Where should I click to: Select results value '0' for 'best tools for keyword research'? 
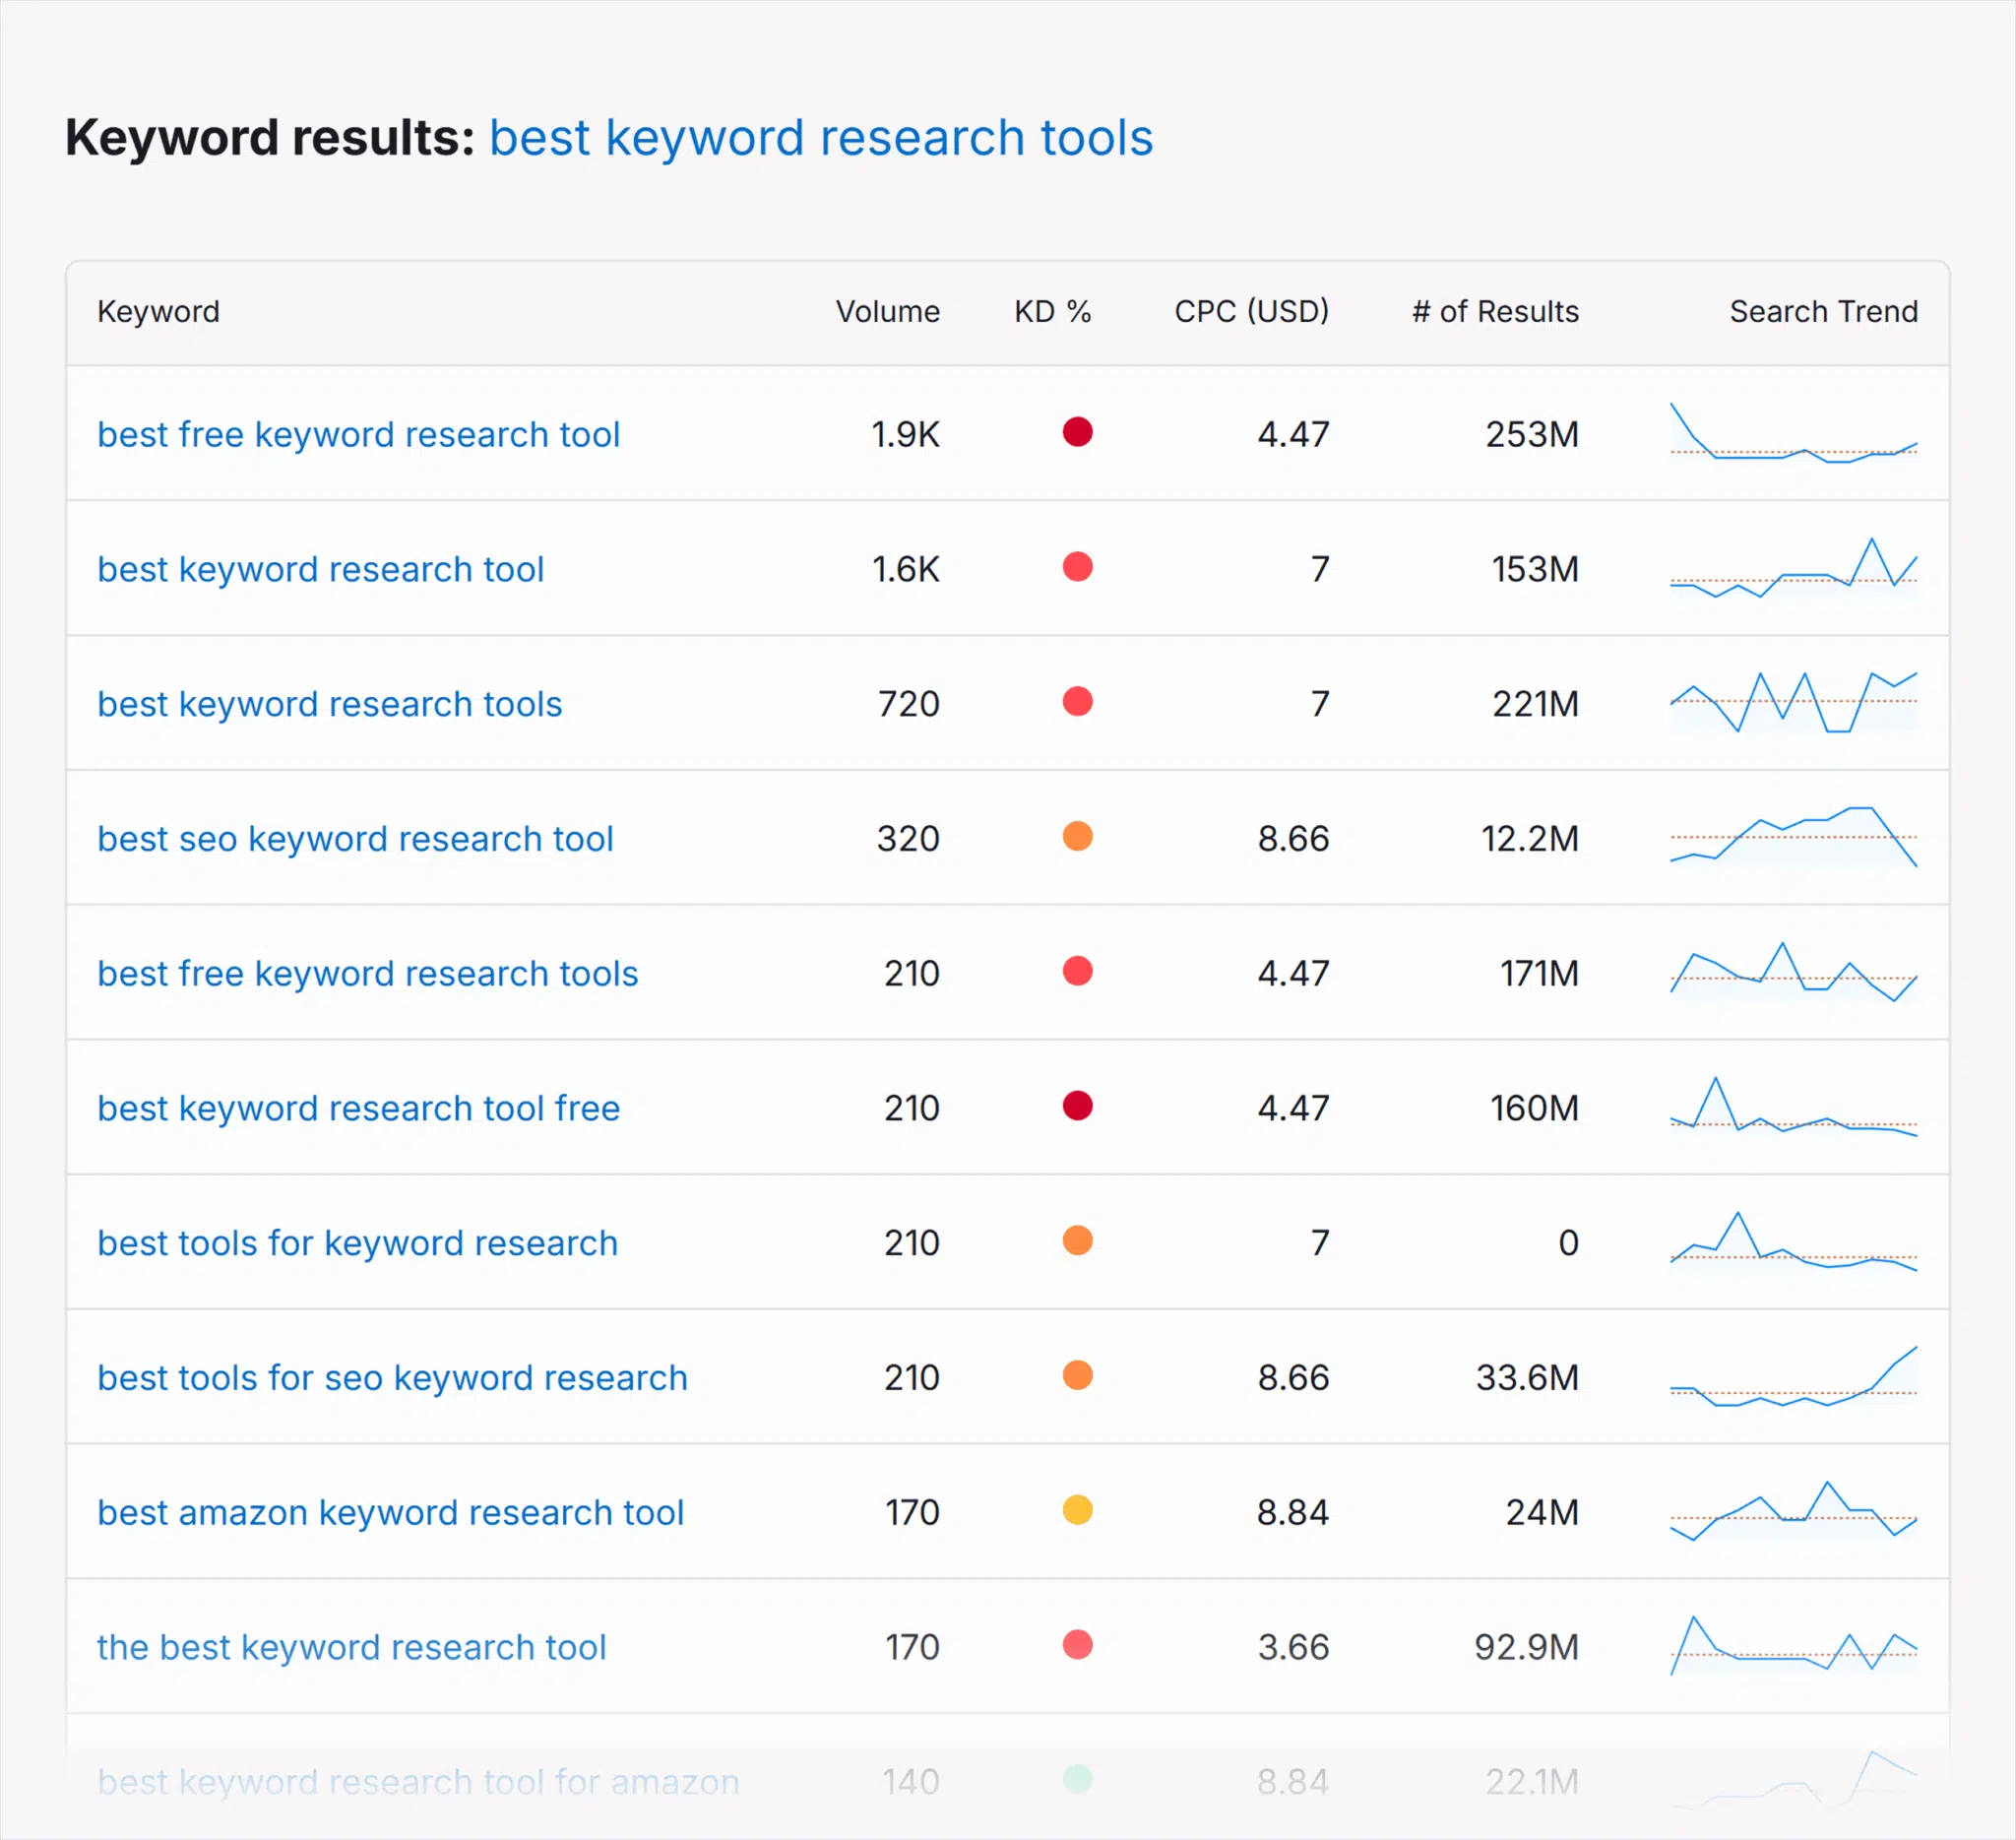(x=1569, y=1243)
